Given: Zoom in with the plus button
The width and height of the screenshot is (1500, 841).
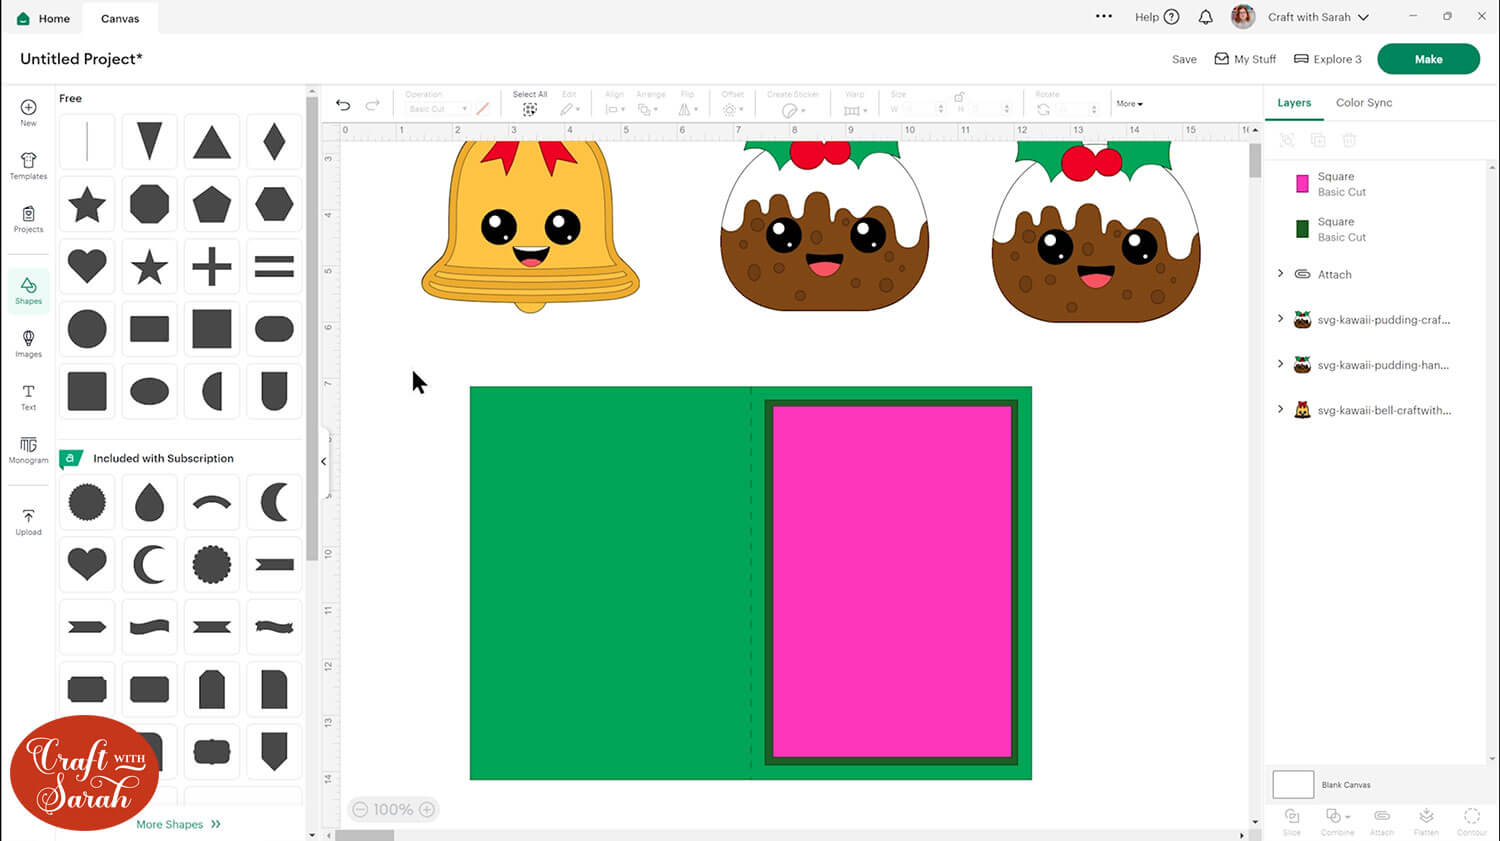Looking at the screenshot, I should coord(427,810).
